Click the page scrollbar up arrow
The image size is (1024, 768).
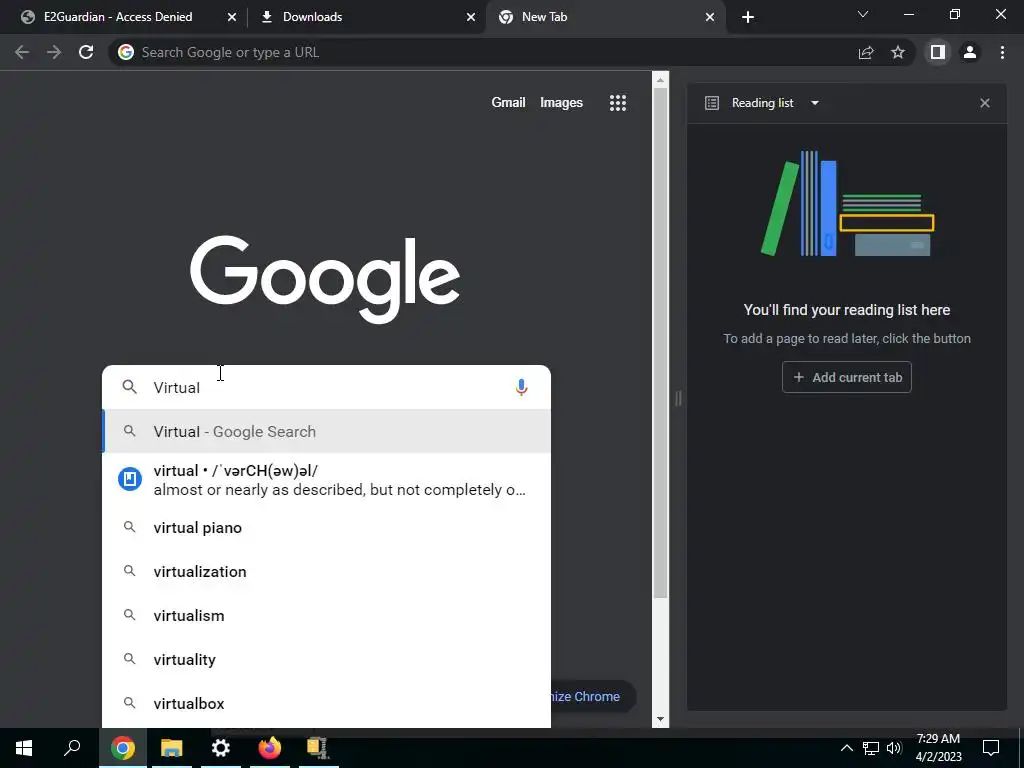pyautogui.click(x=660, y=80)
